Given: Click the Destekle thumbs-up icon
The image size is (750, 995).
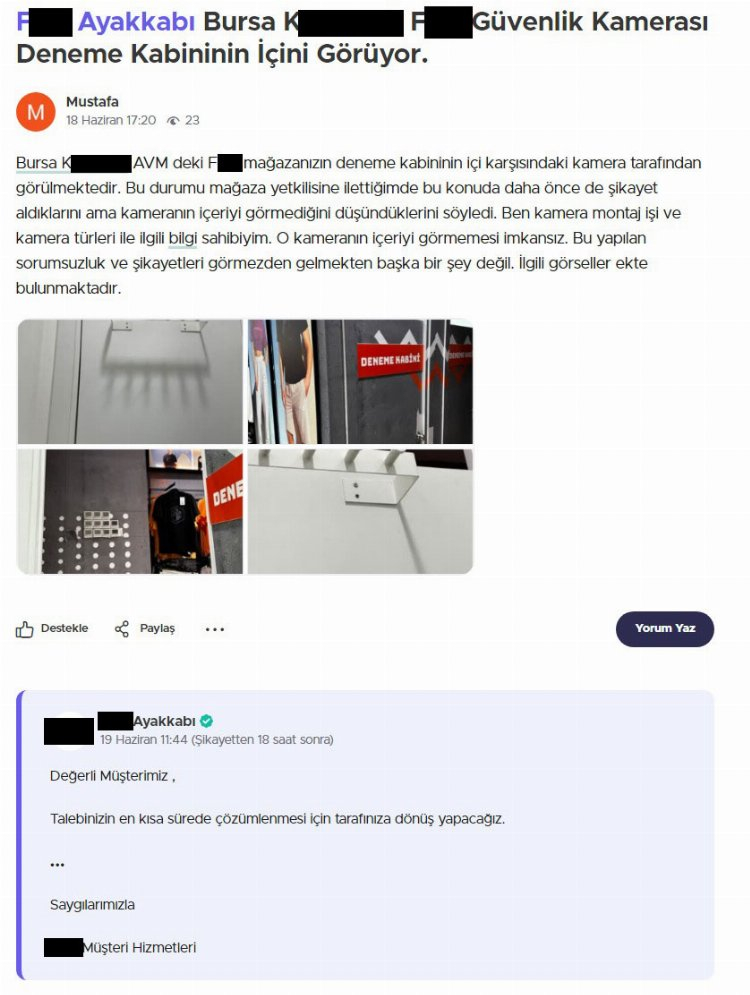Looking at the screenshot, I should [x=24, y=629].
